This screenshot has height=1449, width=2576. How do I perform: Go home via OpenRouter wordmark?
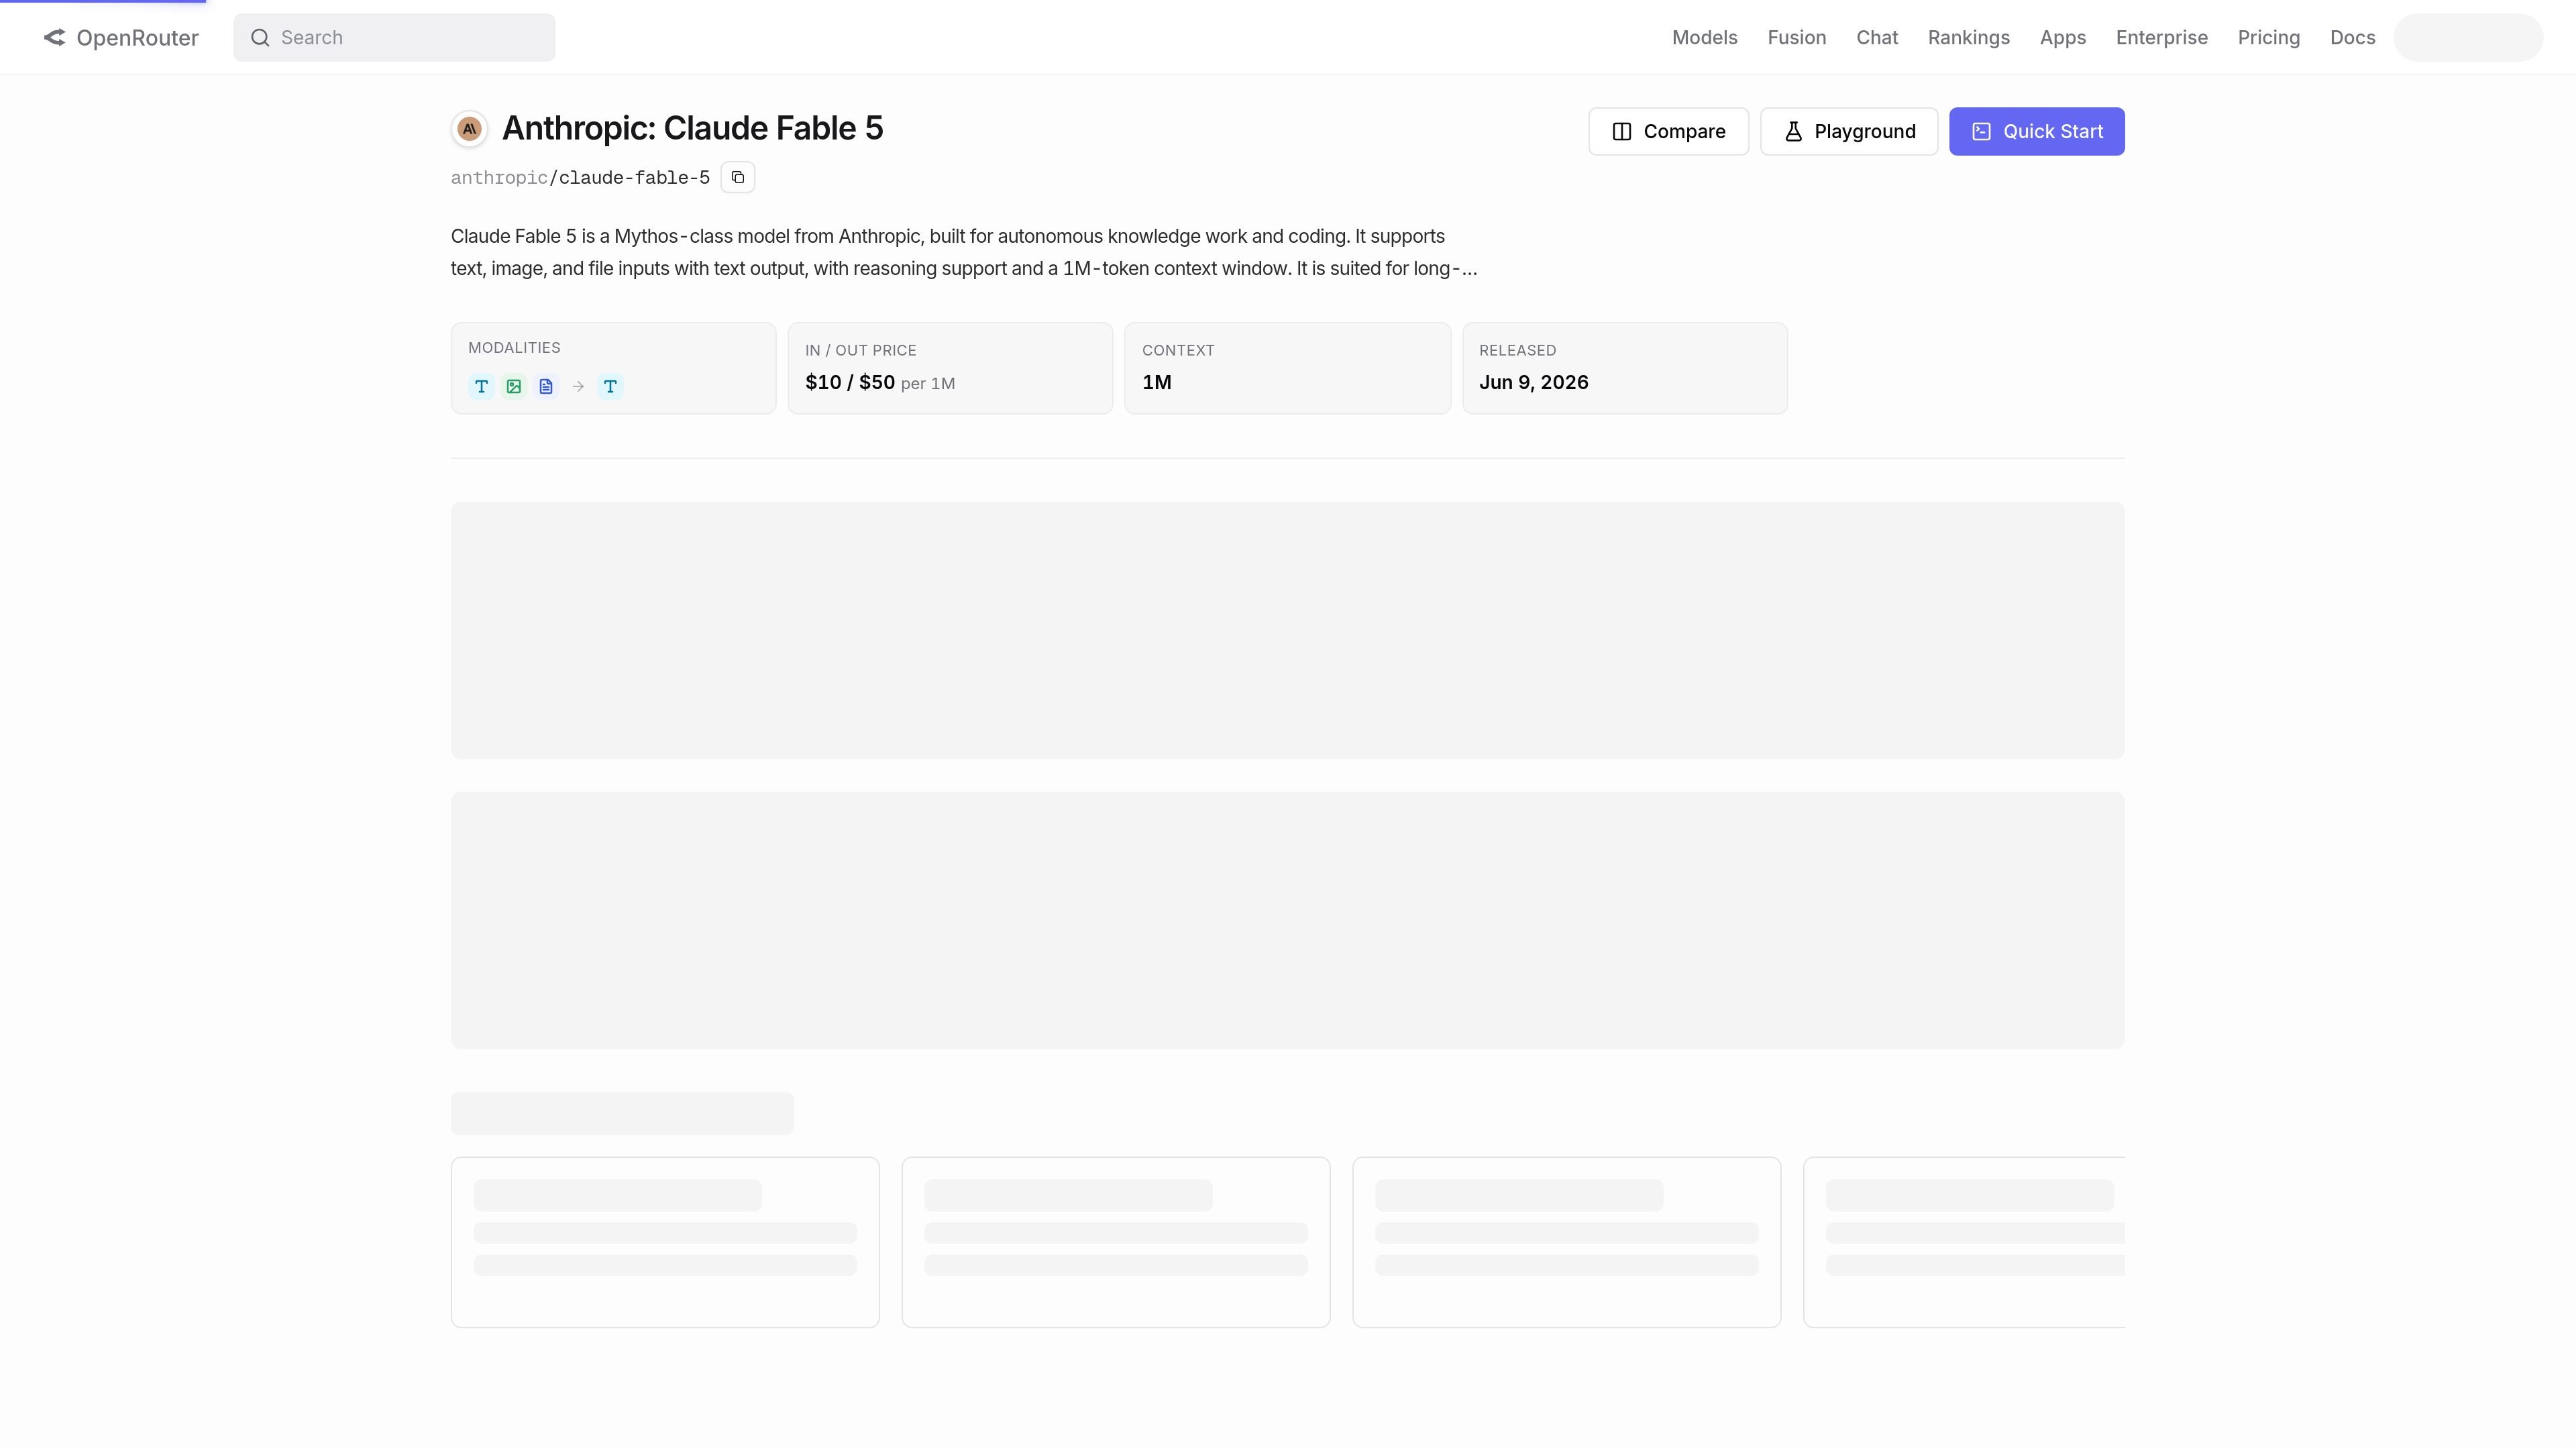tap(137, 38)
